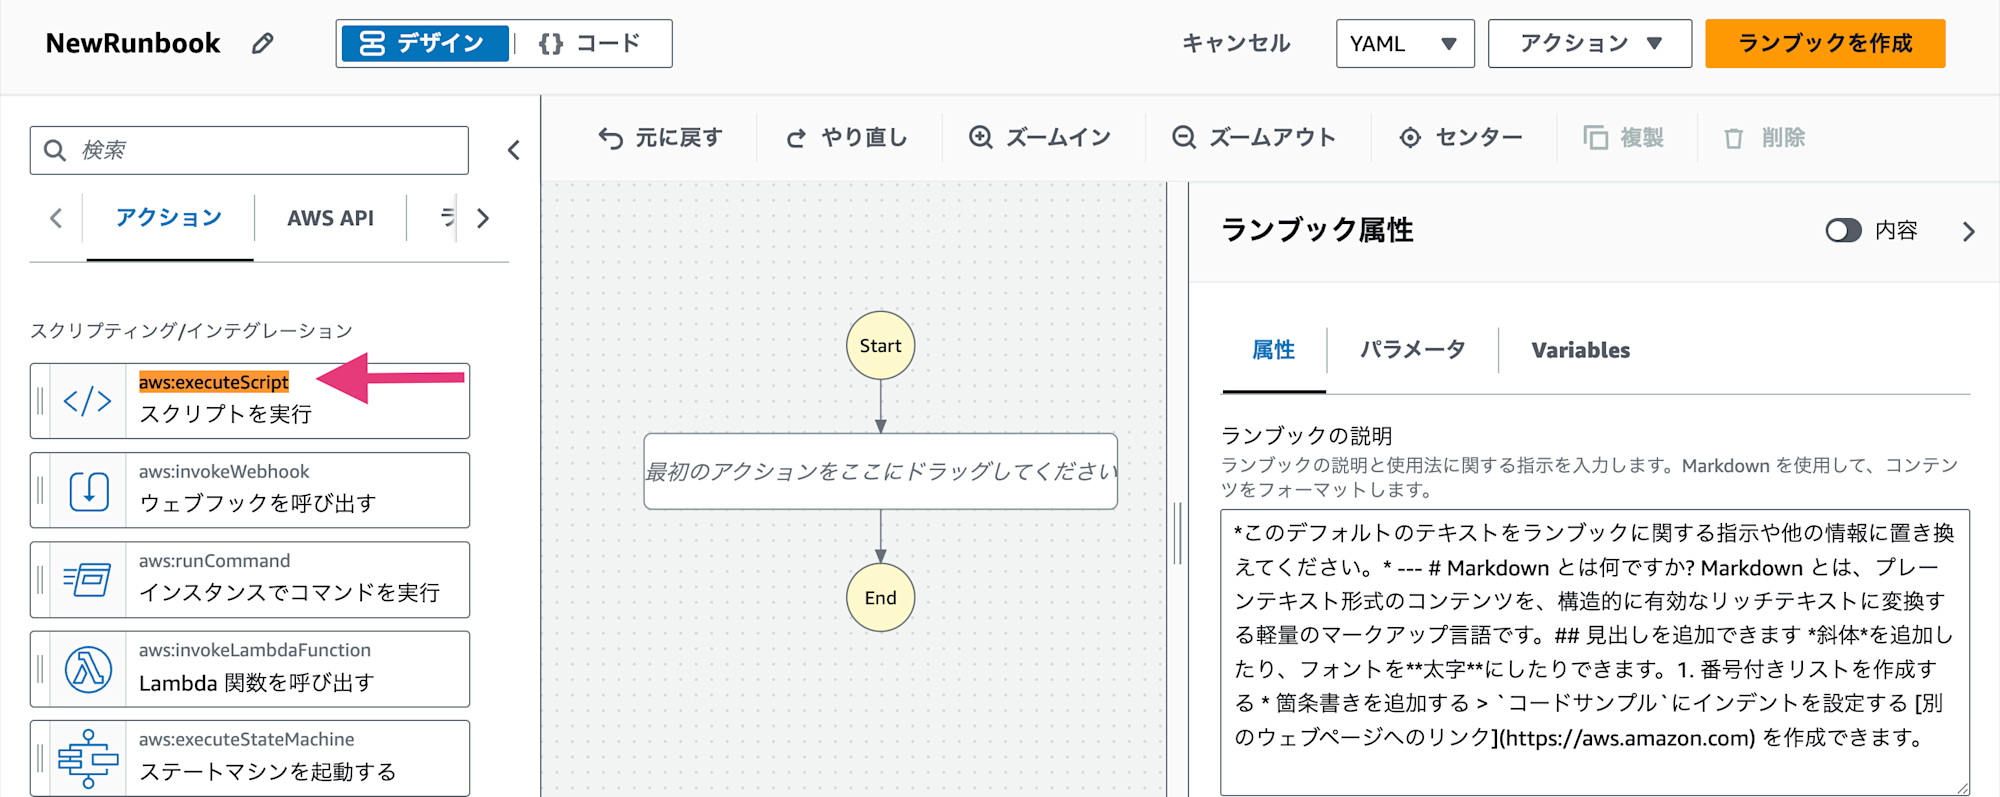Click the drag handle on aws:invokeWebhook row
Screen dimensions: 2000x797
pyautogui.click(x=40, y=491)
